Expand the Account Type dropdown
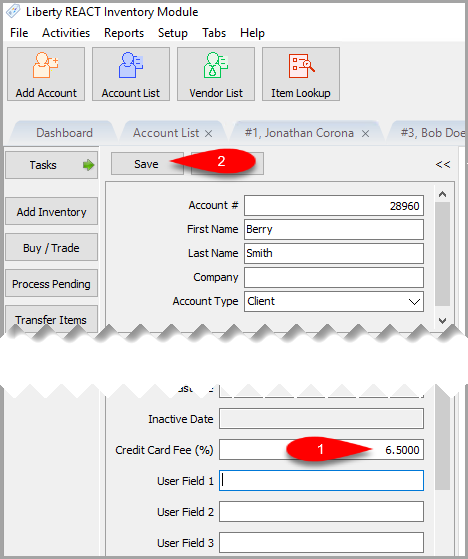 414,302
